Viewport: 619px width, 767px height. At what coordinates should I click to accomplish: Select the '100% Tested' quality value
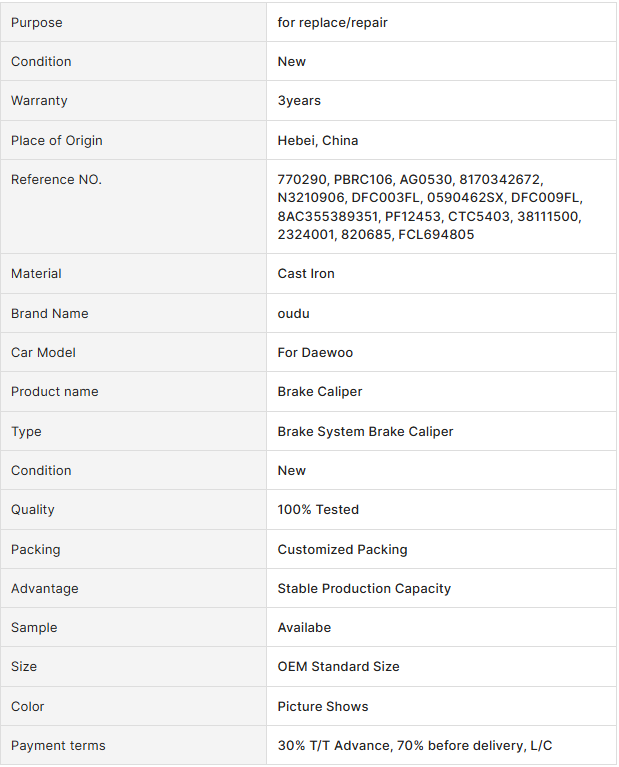pyautogui.click(x=318, y=509)
